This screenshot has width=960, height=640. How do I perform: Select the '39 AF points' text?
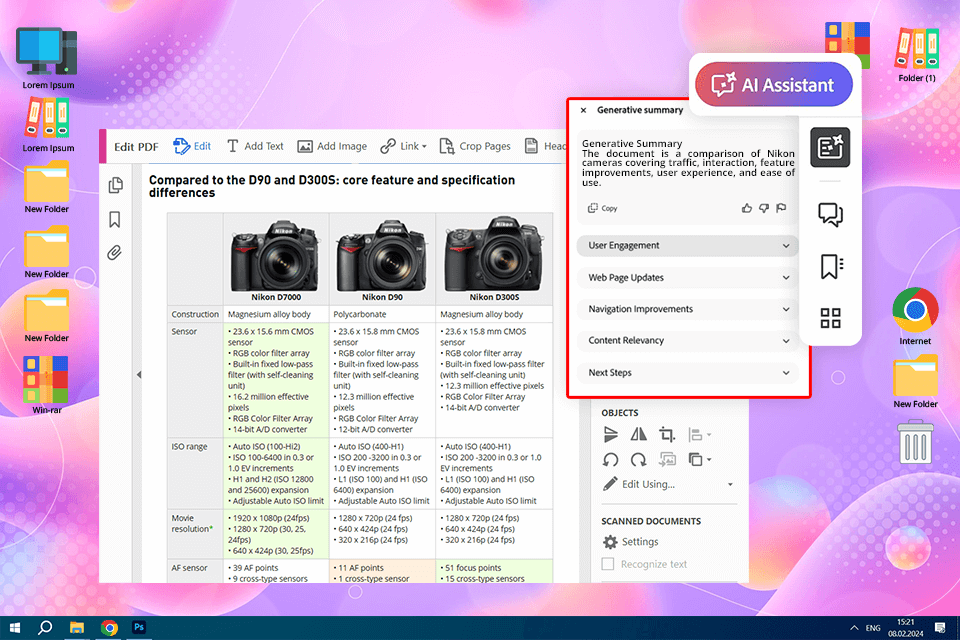[x=255, y=568]
